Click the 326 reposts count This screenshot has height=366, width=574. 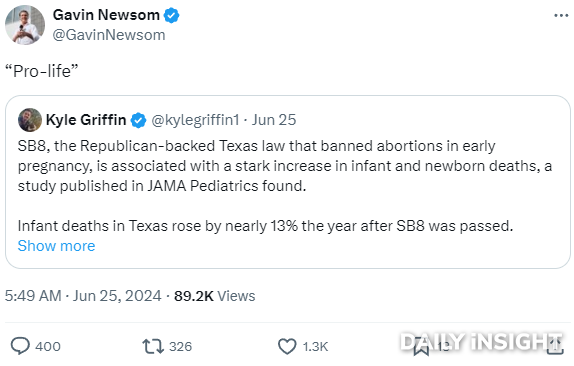click(x=180, y=346)
